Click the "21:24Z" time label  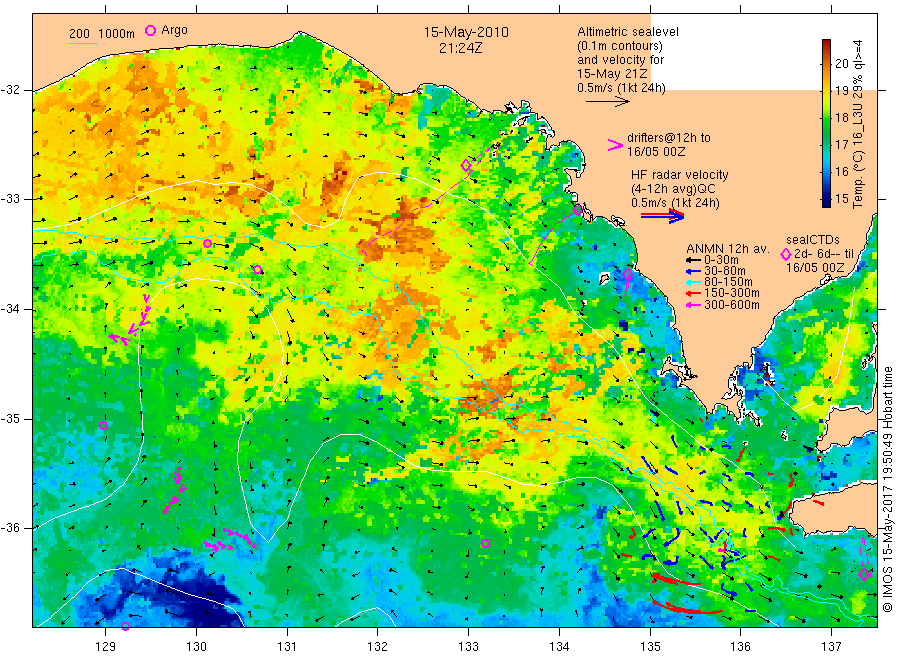pyautogui.click(x=460, y=48)
